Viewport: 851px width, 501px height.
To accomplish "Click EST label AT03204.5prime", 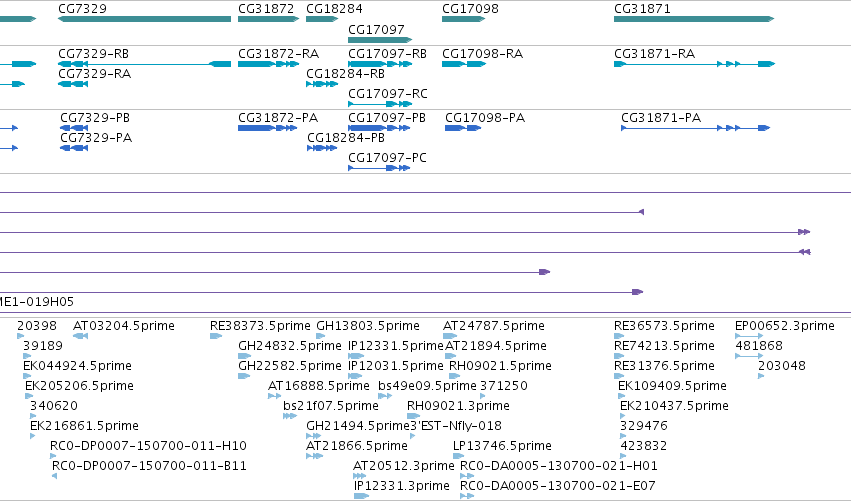I will (x=124, y=326).
